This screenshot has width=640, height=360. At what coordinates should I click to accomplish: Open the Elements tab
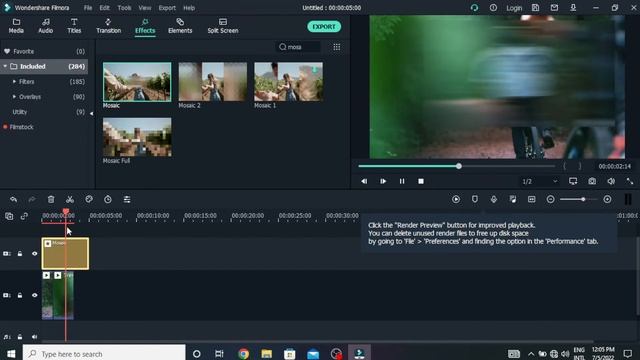click(x=180, y=26)
